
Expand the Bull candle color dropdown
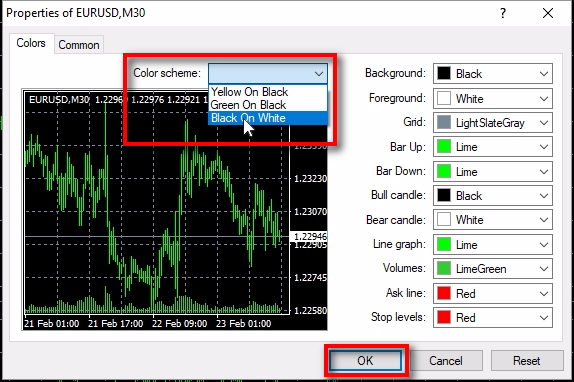tap(544, 196)
